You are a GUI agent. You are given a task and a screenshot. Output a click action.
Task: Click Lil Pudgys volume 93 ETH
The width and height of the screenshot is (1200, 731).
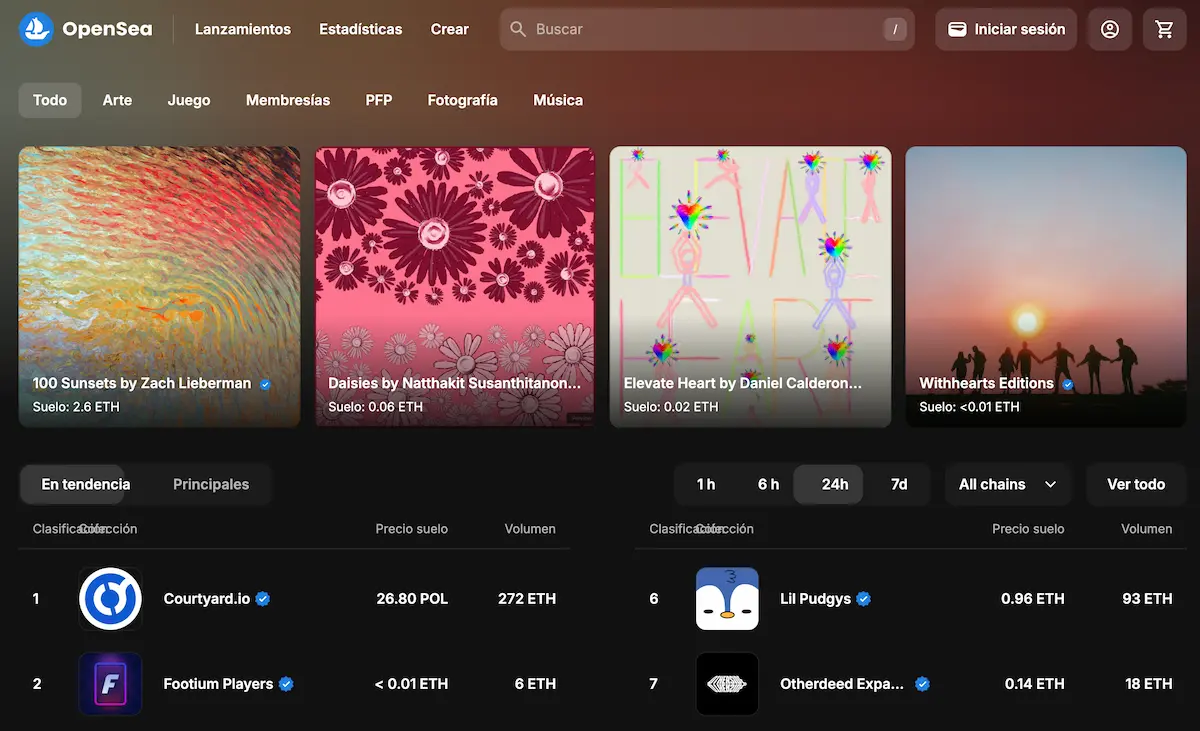coord(1147,599)
